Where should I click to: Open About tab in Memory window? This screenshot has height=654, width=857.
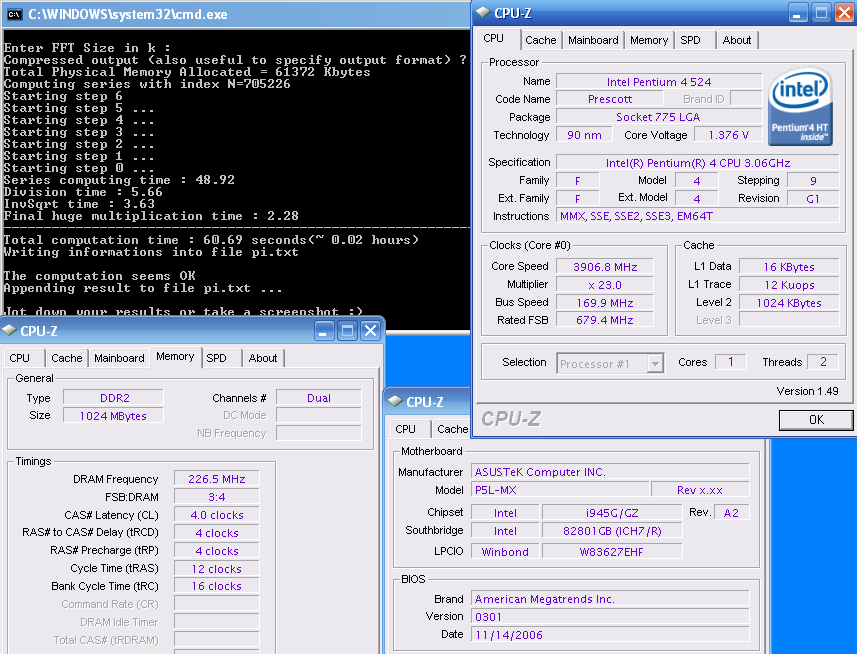point(263,358)
